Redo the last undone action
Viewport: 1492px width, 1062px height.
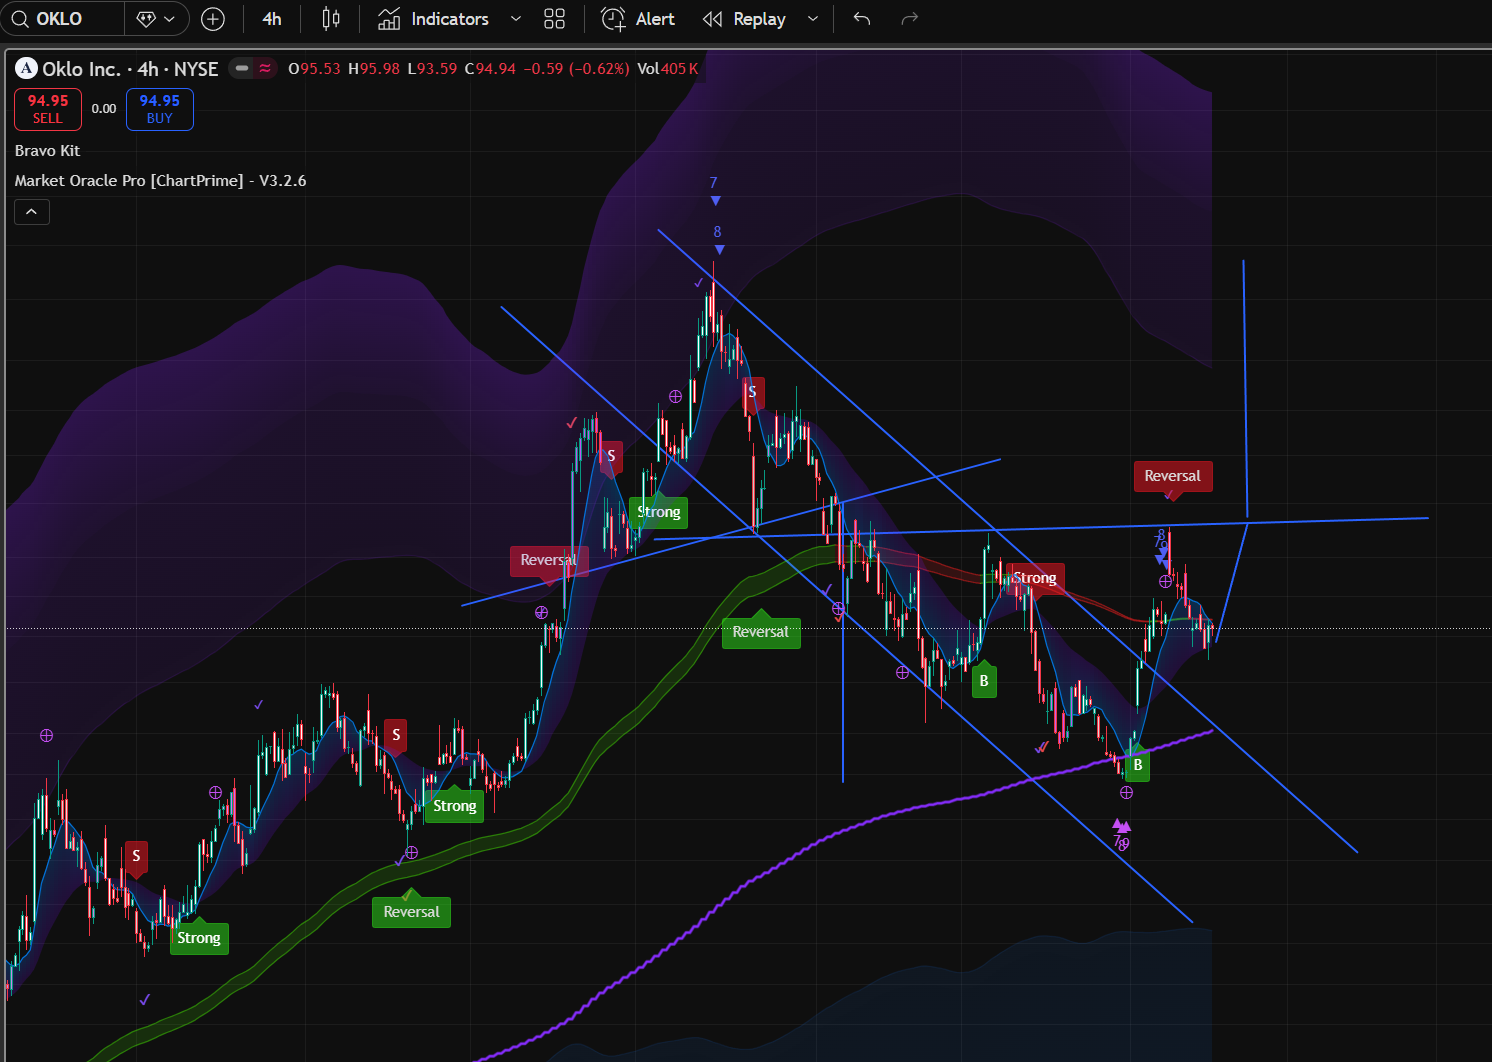pos(910,19)
